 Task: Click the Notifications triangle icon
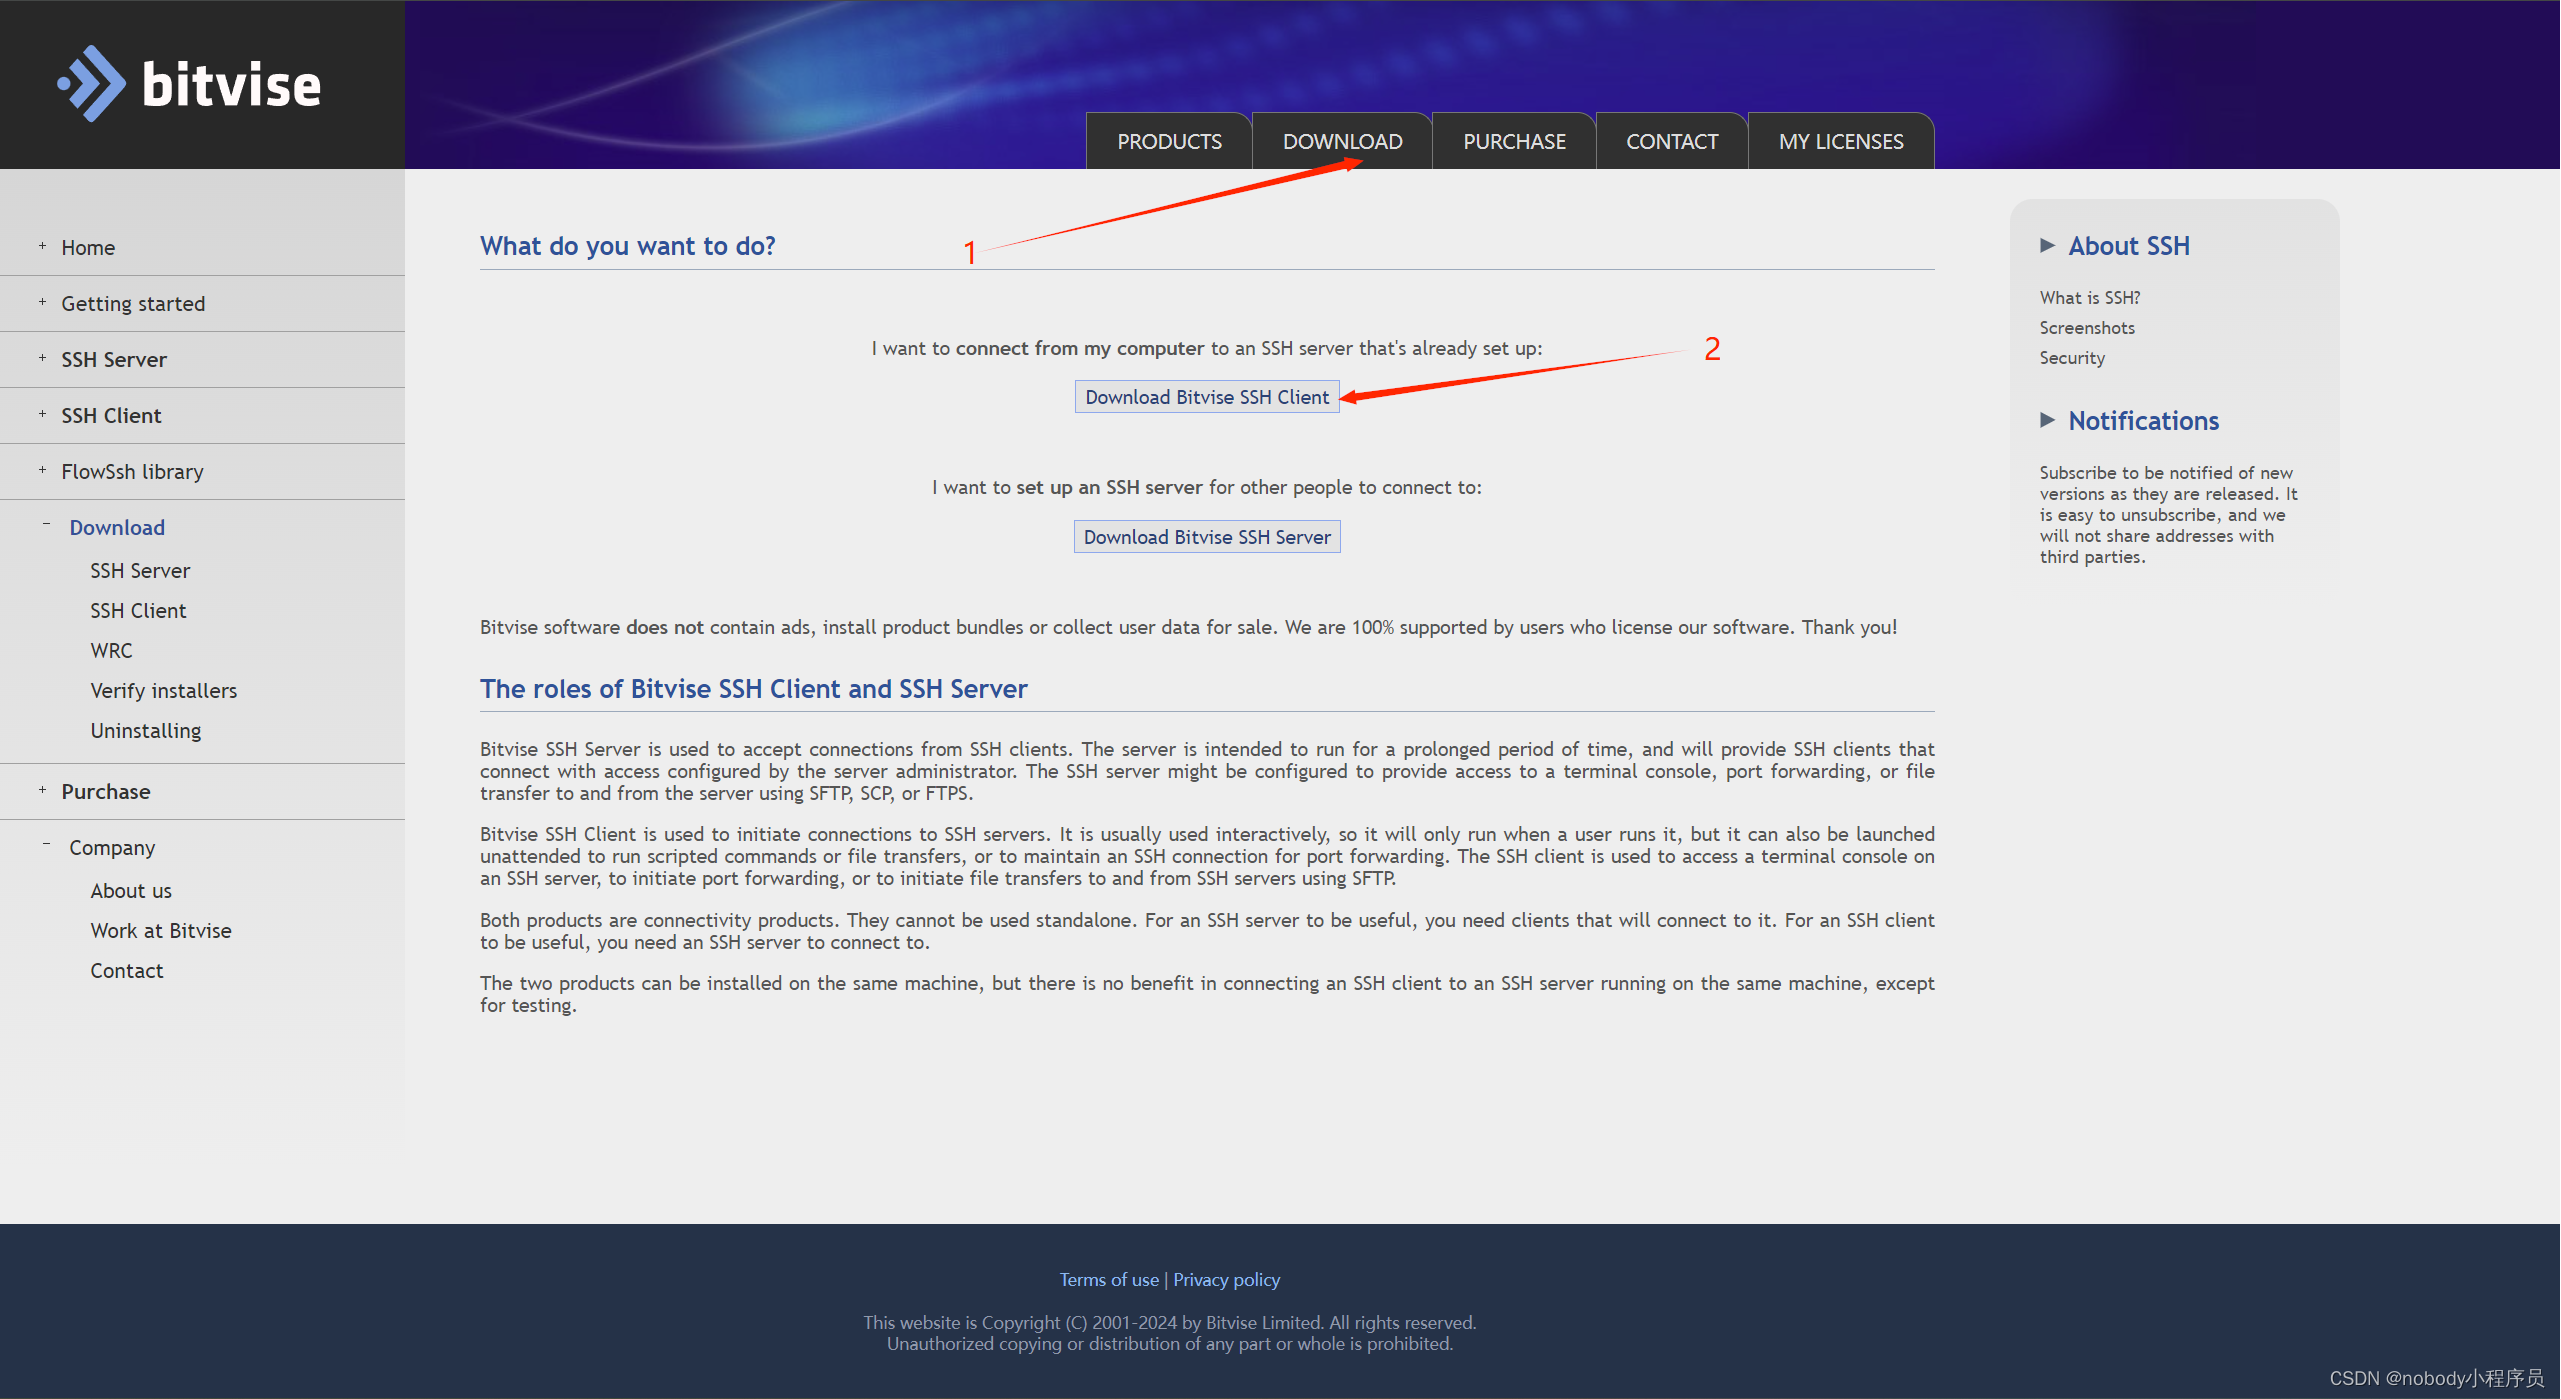pyautogui.click(x=2047, y=421)
